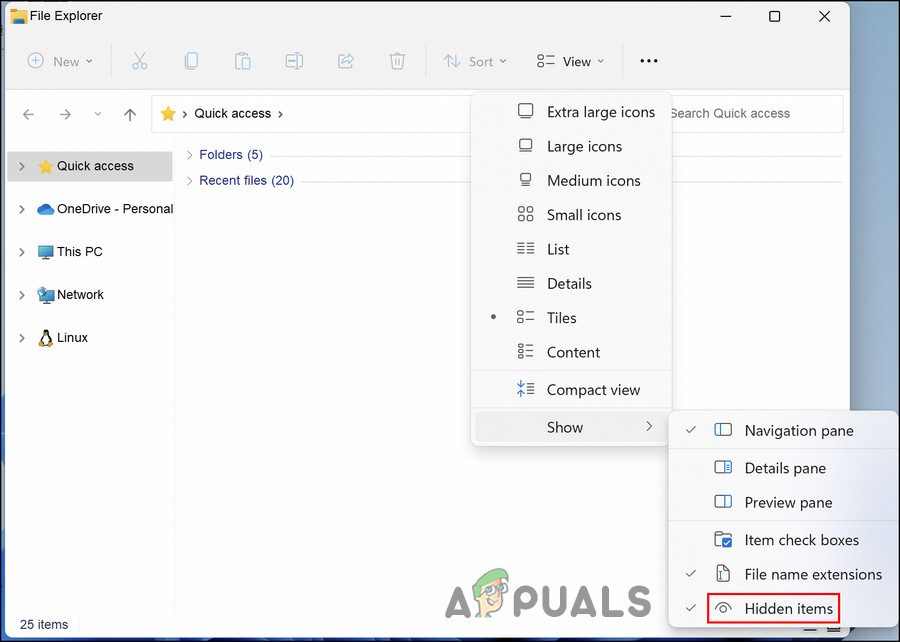Minimize the File Explorer window

[726, 16]
